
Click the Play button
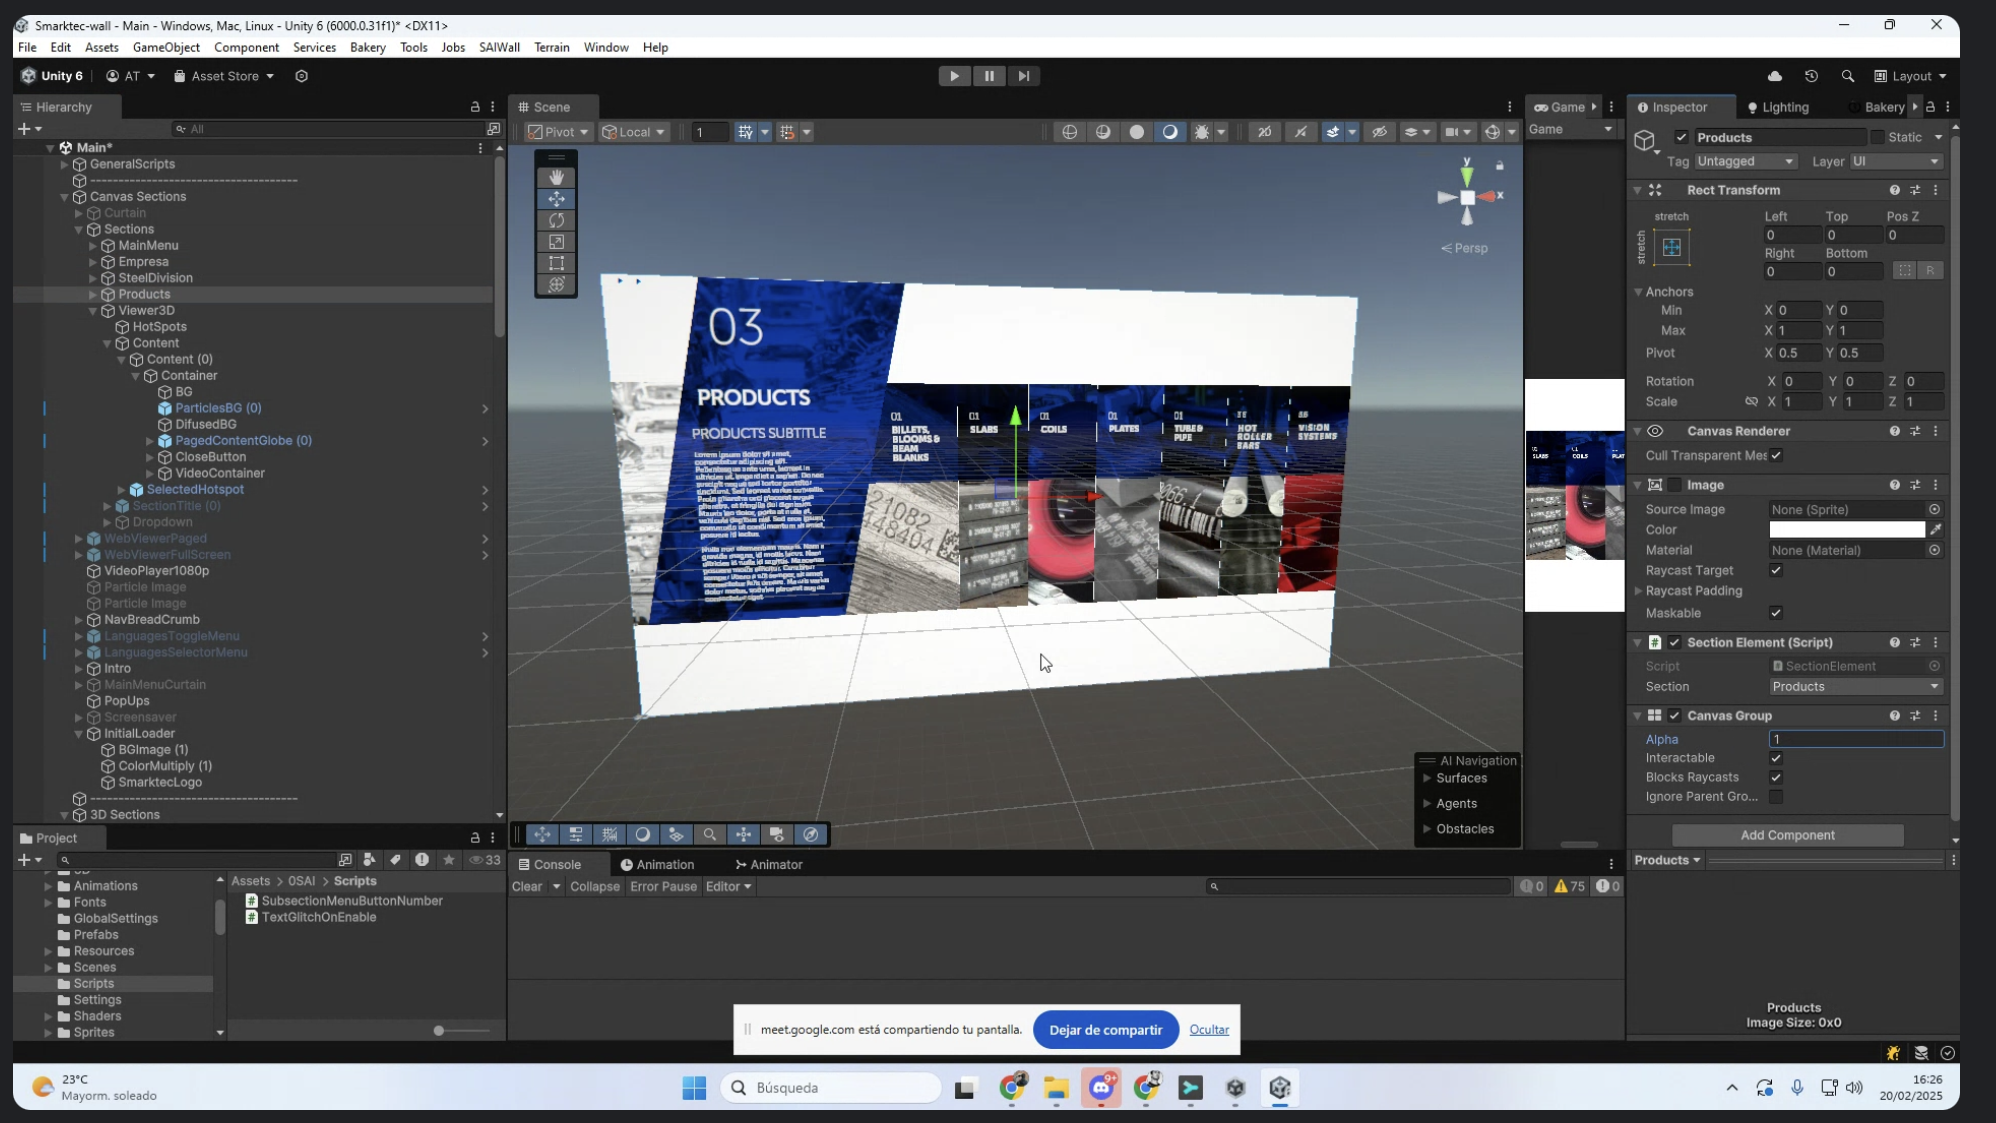pos(954,76)
